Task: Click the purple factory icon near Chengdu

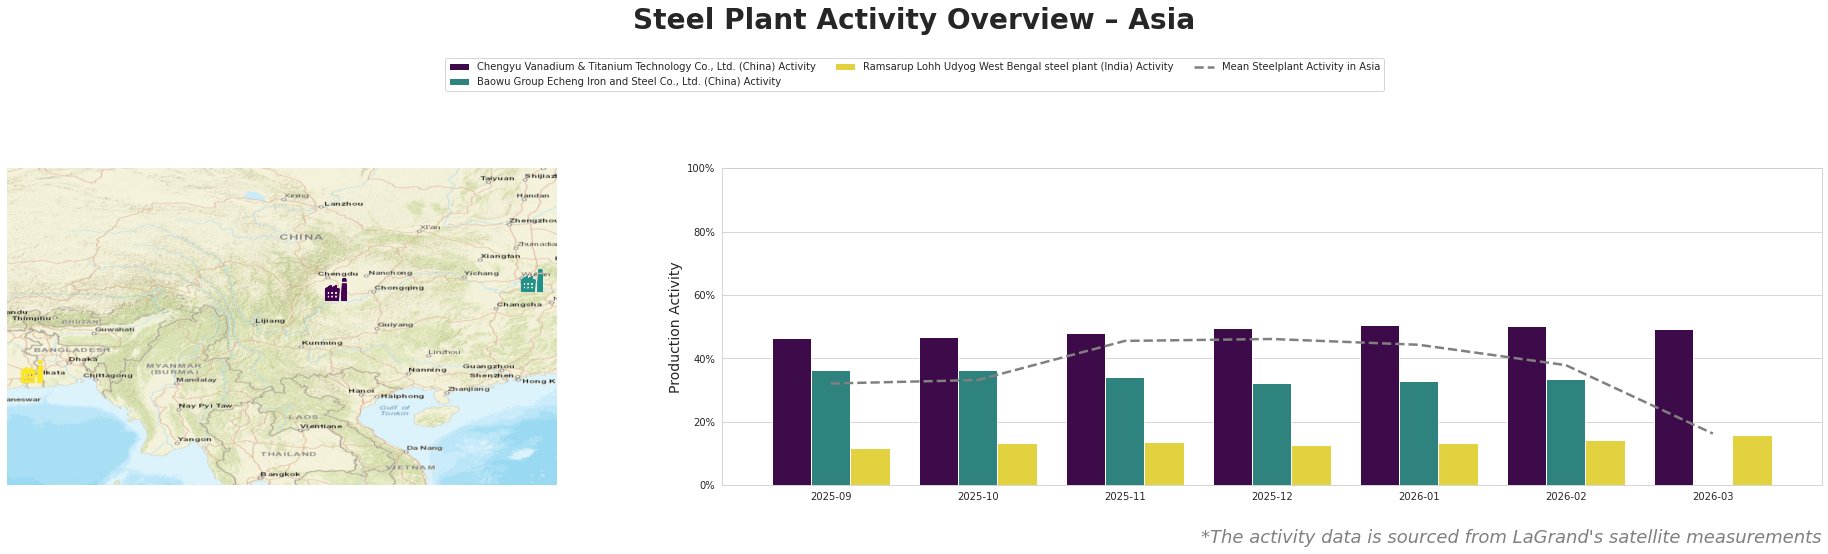Action: pos(336,291)
